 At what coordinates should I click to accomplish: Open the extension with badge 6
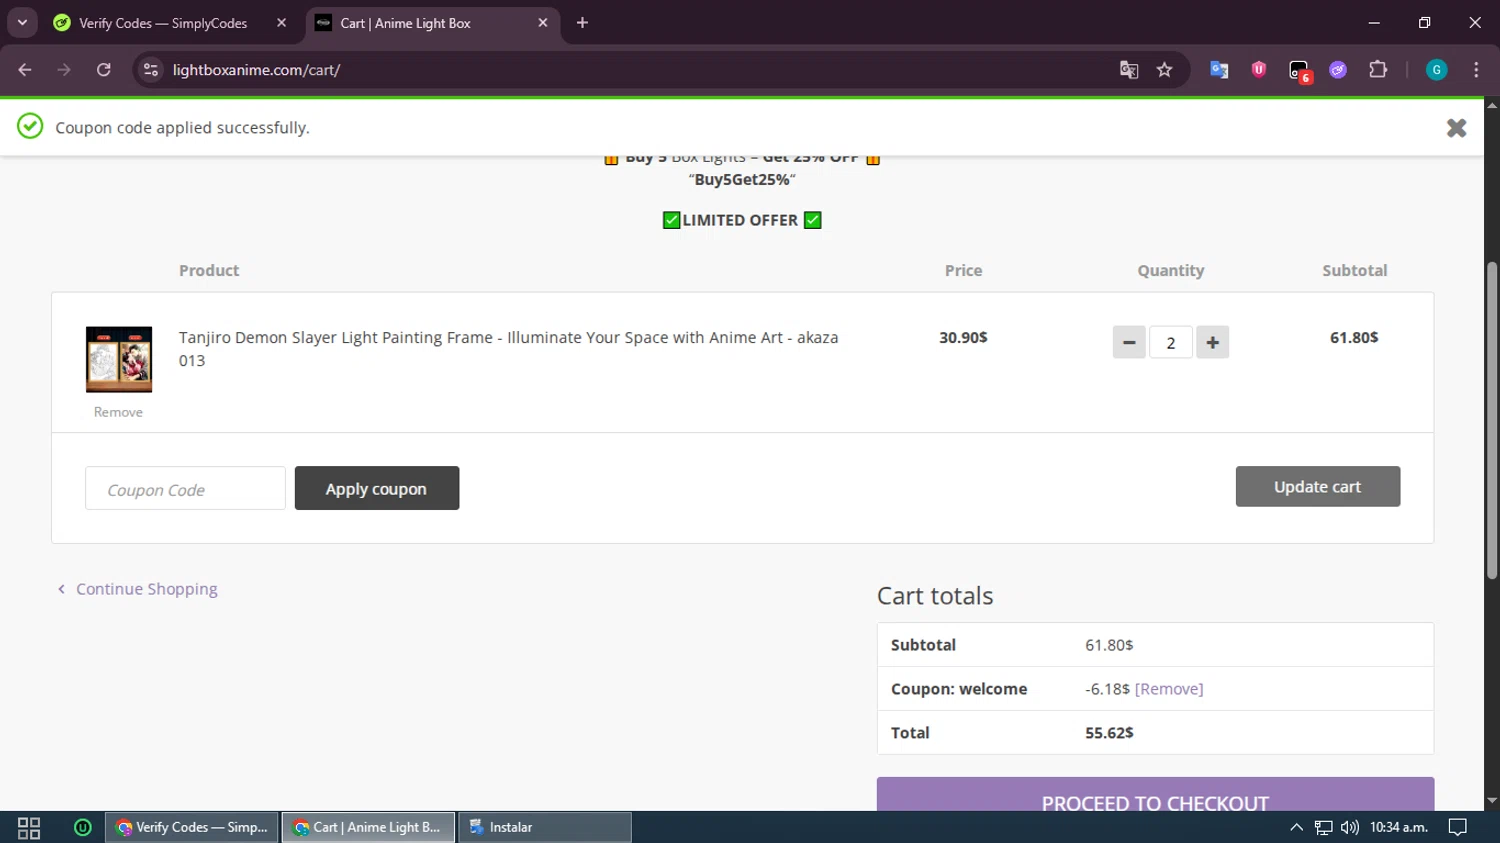(x=1299, y=70)
